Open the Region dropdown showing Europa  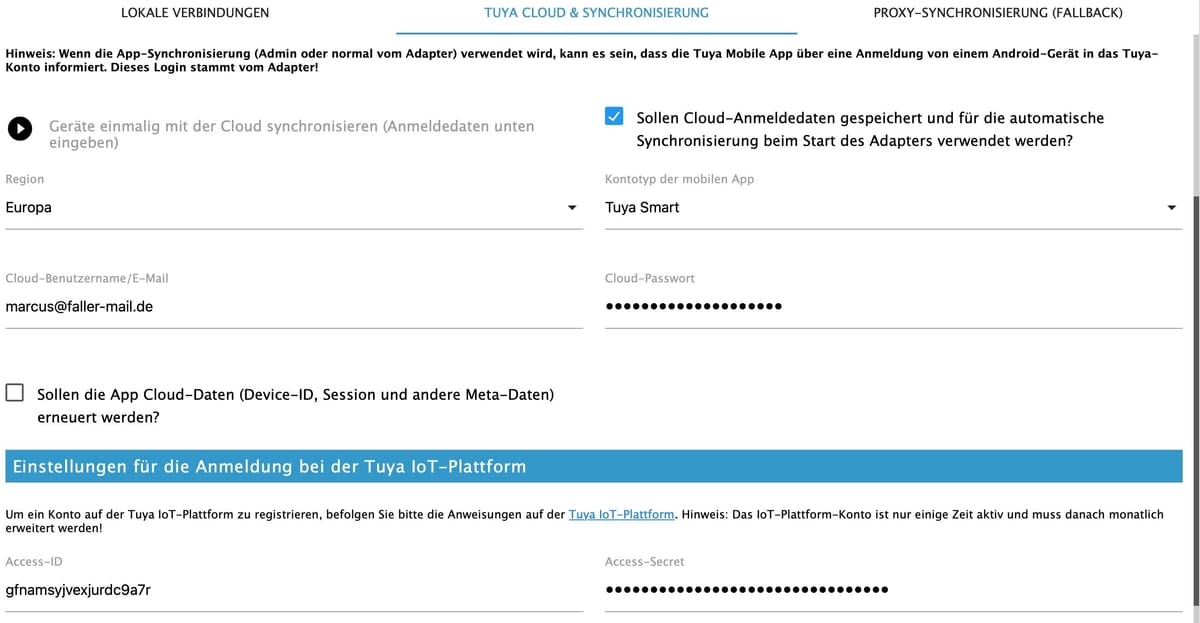pos(294,208)
